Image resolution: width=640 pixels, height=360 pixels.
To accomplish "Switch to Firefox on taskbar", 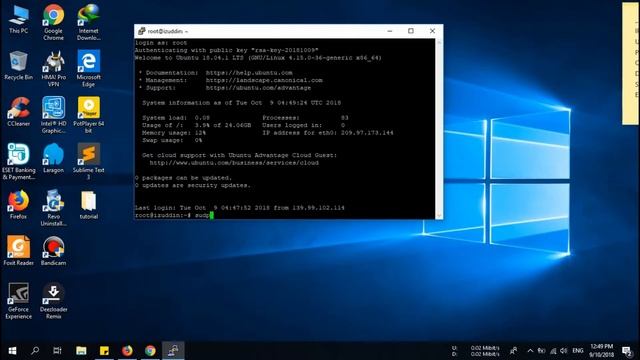I will (127, 351).
